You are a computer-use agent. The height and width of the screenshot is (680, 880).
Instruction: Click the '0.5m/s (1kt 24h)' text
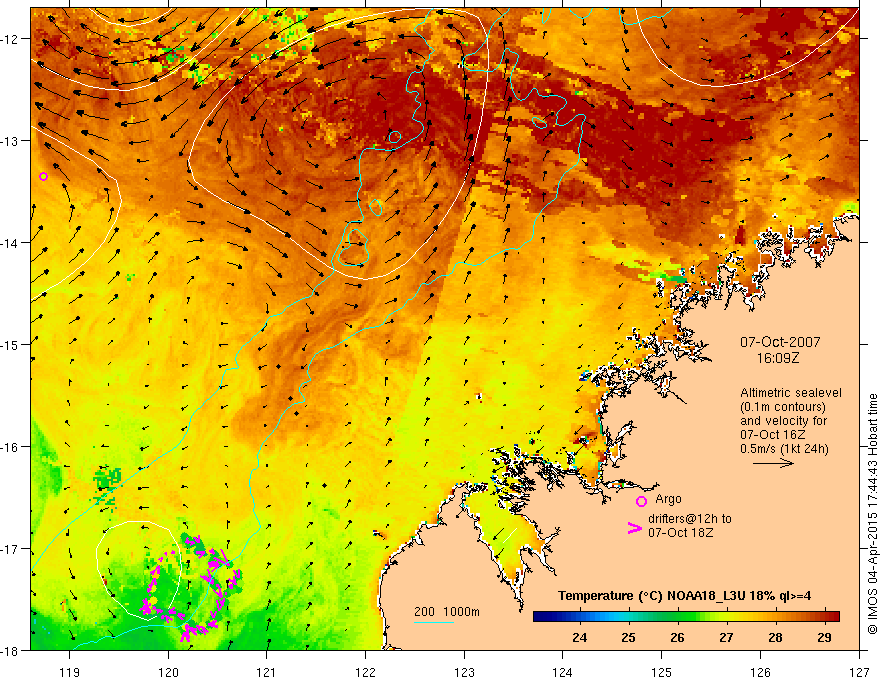coord(784,448)
